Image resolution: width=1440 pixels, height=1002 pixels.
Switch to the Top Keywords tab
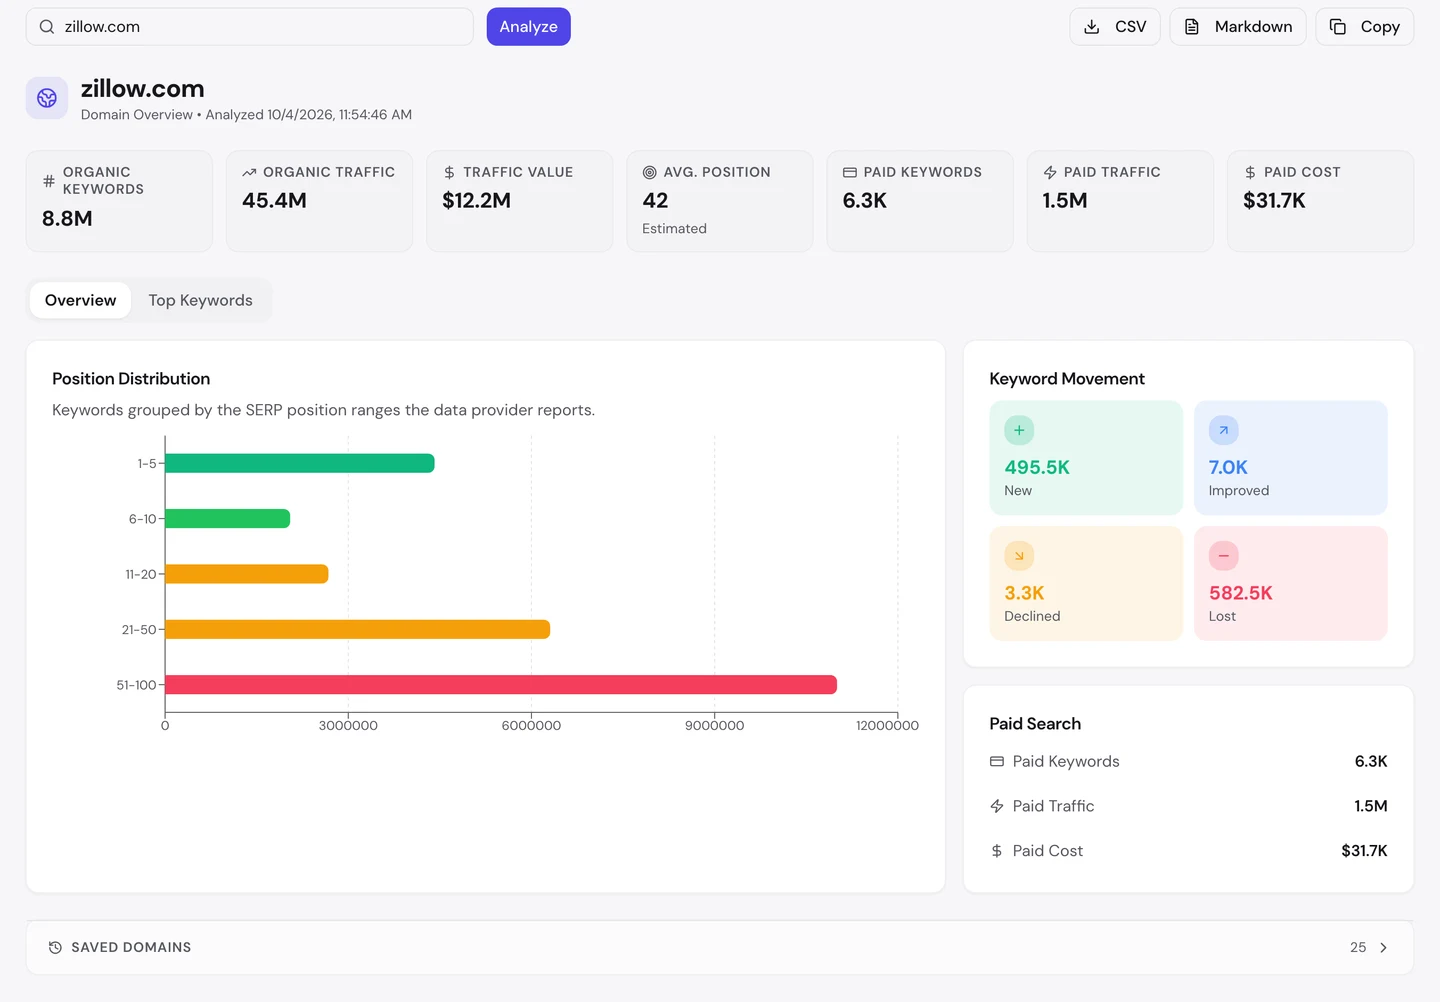201,300
